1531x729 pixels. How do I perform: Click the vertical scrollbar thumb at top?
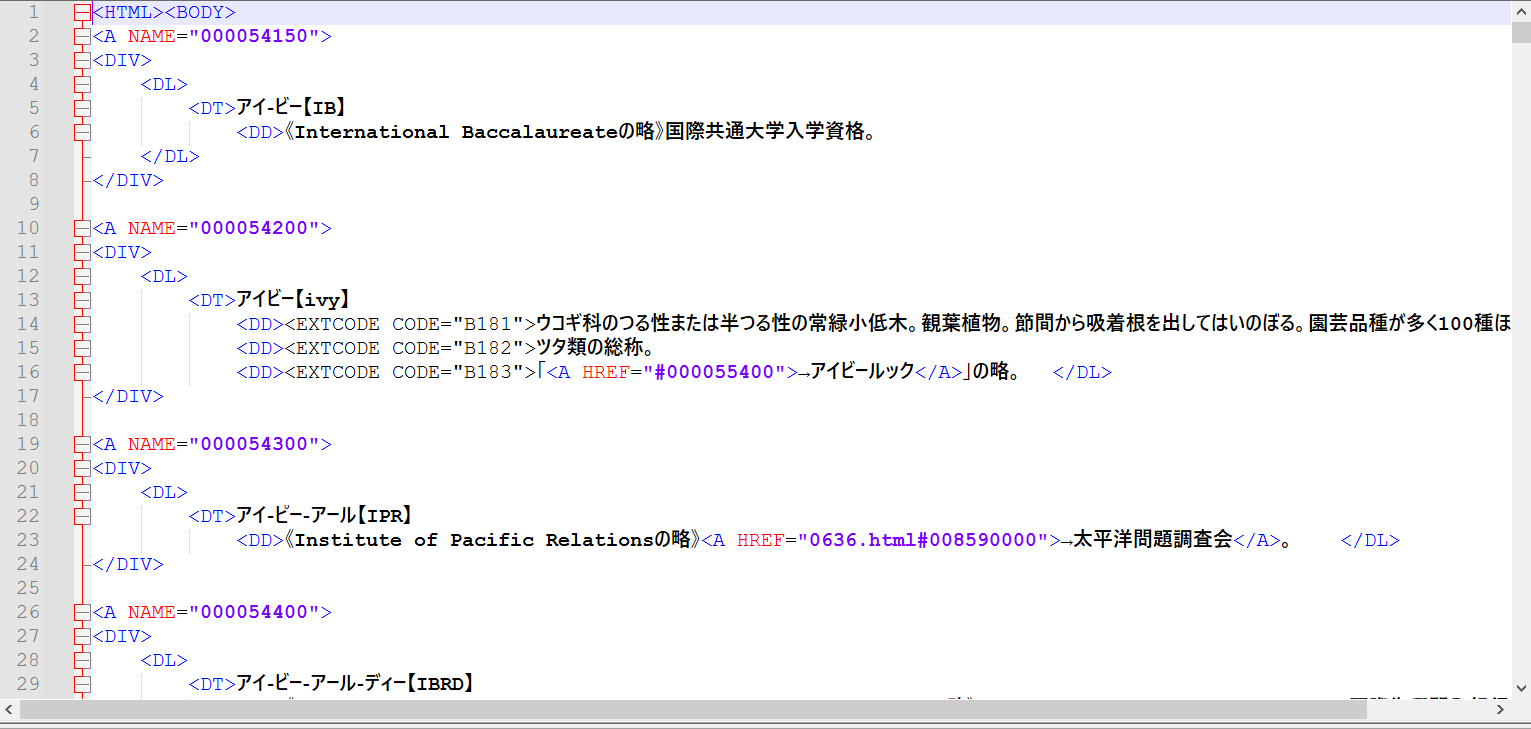(x=1520, y=33)
